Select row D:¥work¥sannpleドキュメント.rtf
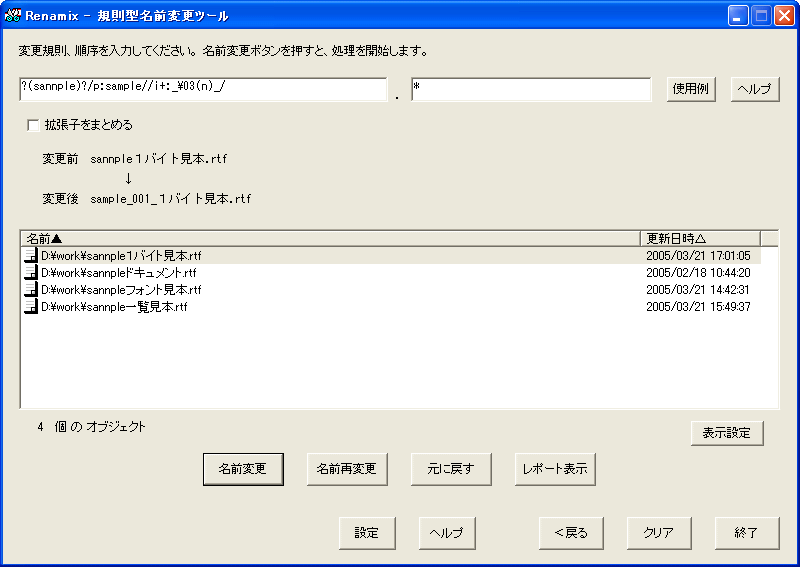Image resolution: width=800 pixels, height=567 pixels. click(391, 273)
